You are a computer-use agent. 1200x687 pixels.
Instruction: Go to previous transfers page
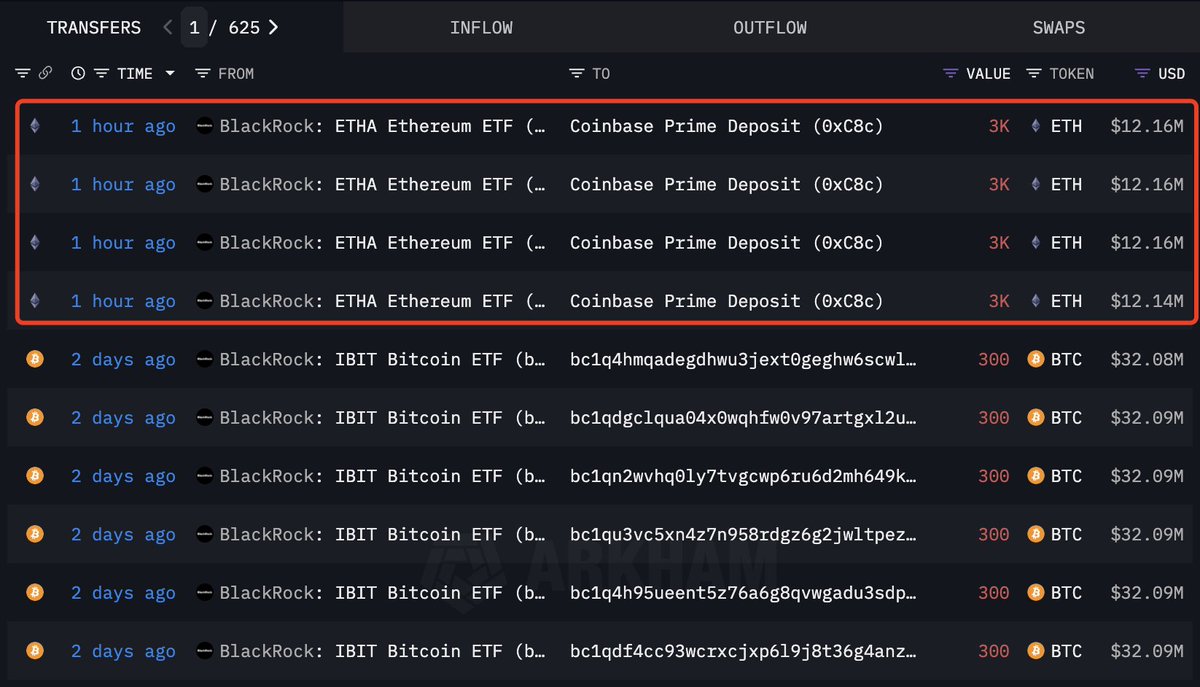168,27
